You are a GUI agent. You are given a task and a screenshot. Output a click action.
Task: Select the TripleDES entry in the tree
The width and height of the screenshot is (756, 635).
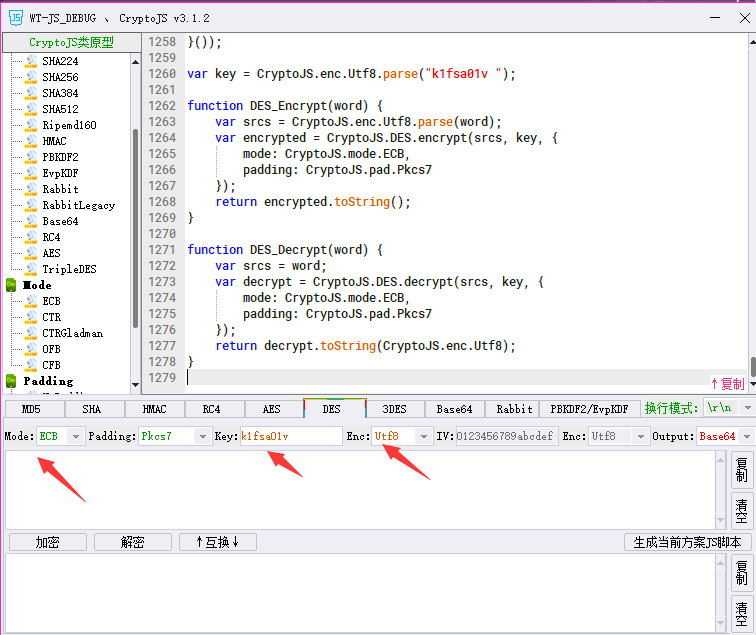tap(69, 269)
